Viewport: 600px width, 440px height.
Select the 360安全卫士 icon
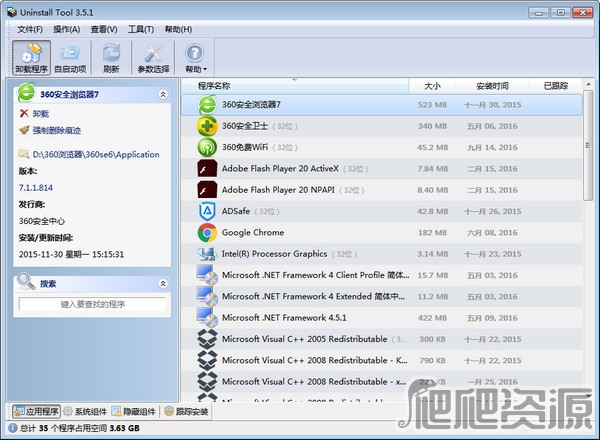[207, 126]
